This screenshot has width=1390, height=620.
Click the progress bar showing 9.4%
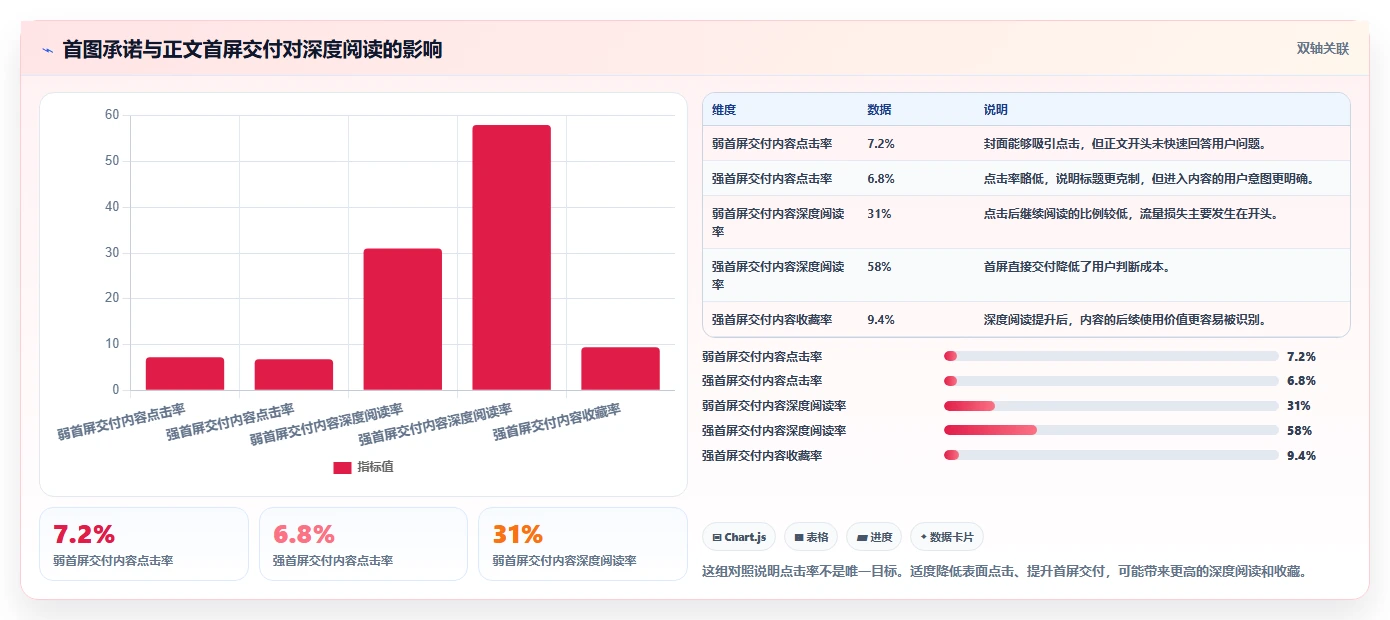[1111, 456]
